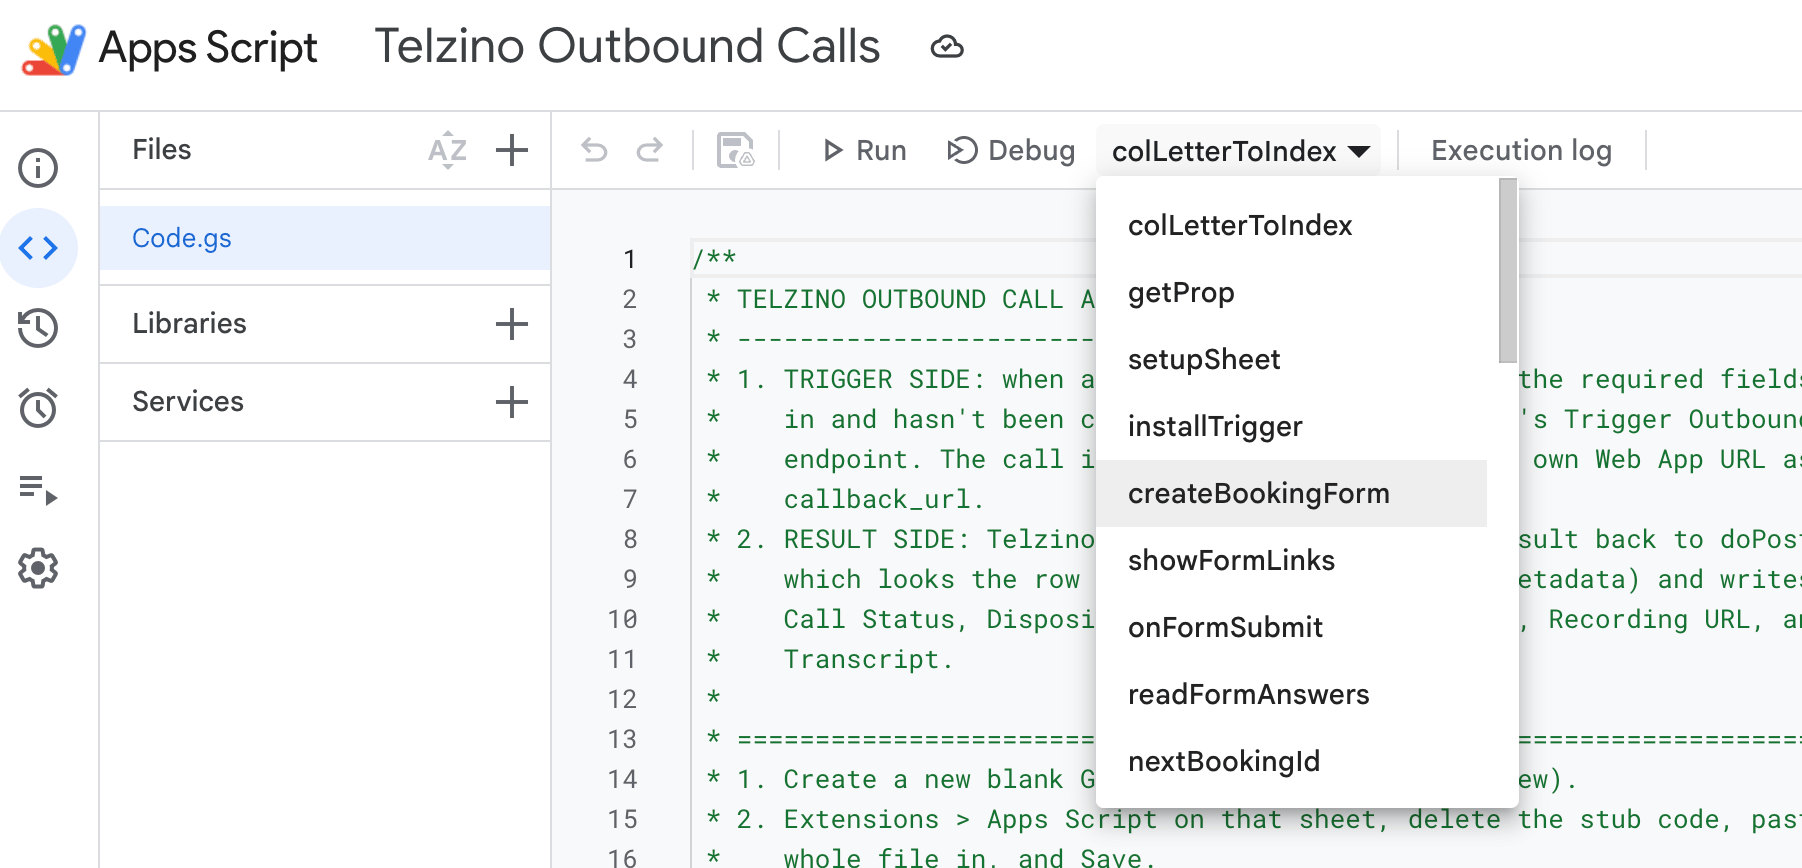Select nextBookingId from function list
1802x868 pixels.
click(1291, 762)
